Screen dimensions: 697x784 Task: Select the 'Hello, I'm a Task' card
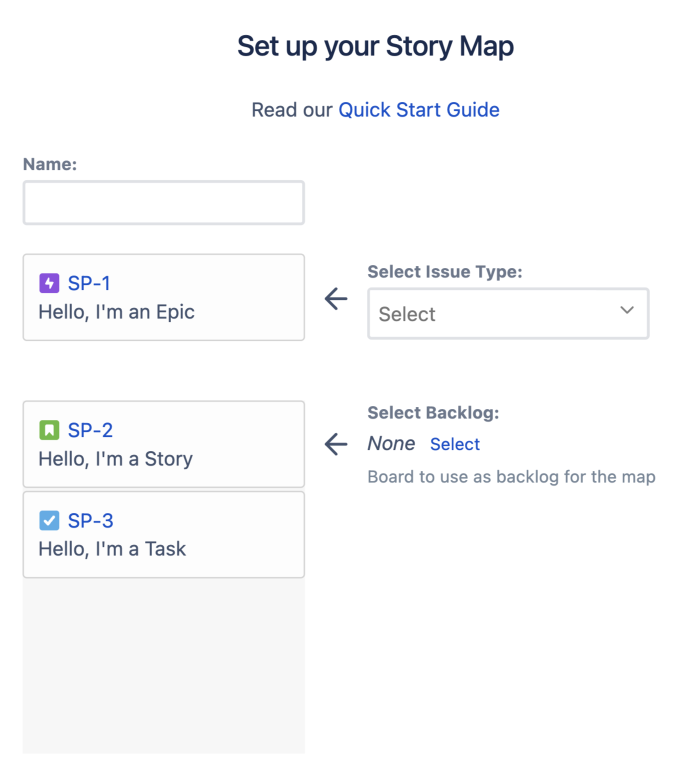coord(164,534)
